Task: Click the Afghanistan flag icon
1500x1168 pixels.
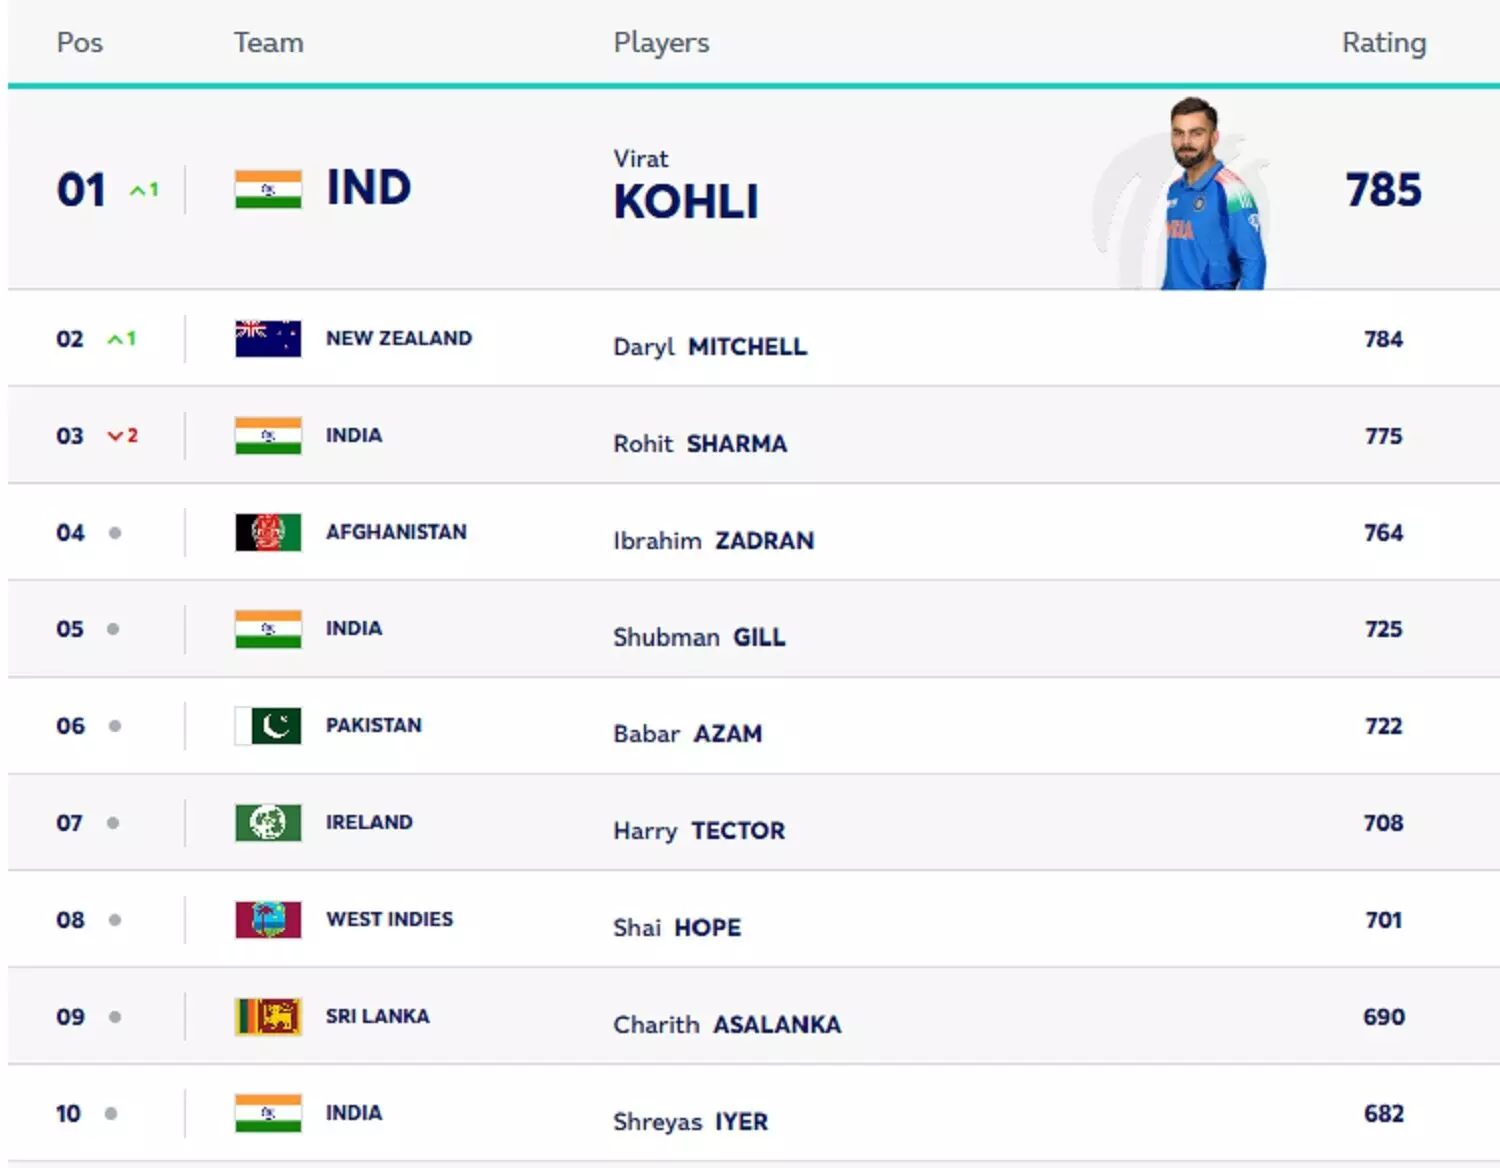Action: coord(268,533)
